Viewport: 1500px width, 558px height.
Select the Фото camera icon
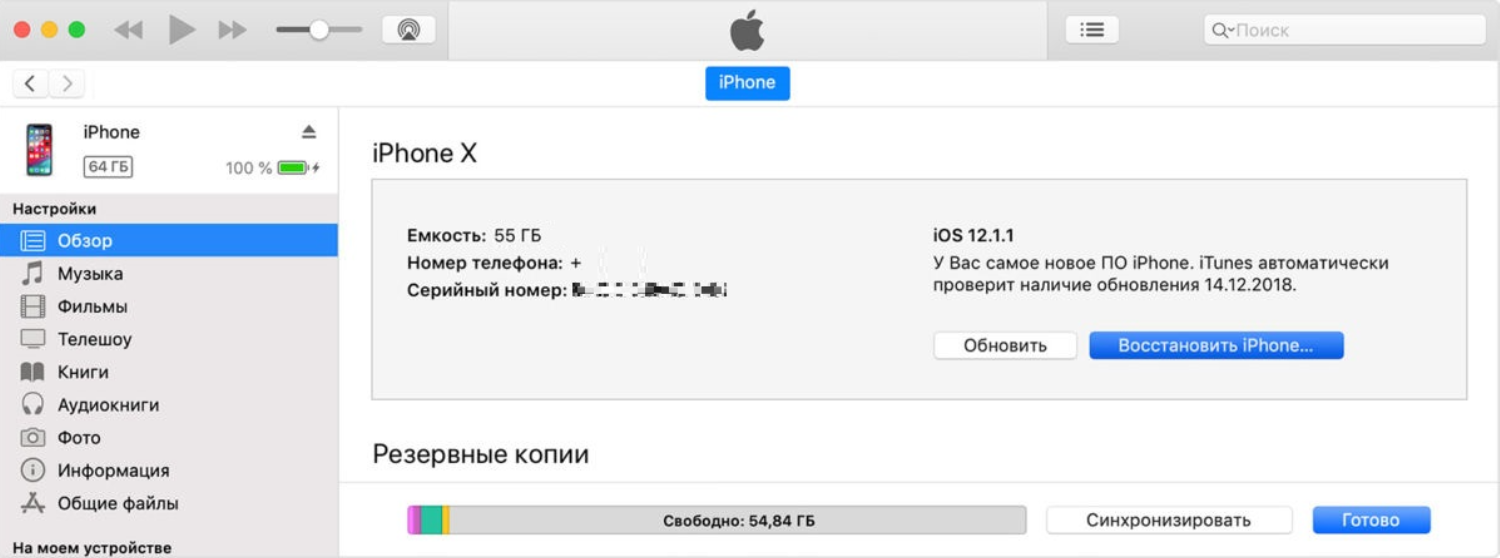(33, 437)
